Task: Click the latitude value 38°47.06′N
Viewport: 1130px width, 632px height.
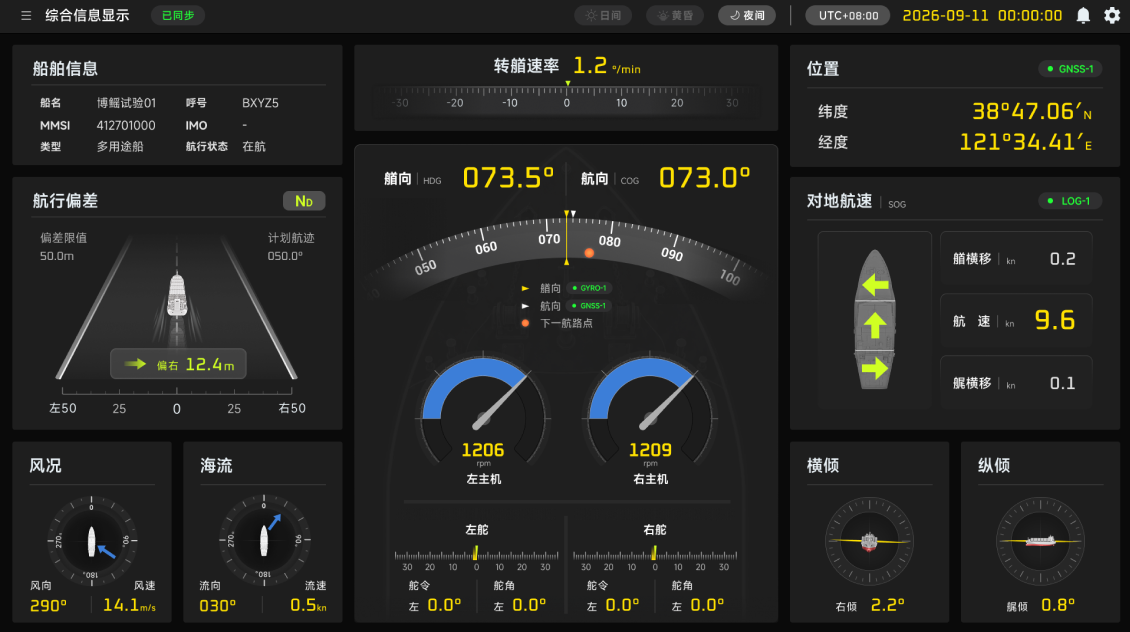Action: point(1032,111)
